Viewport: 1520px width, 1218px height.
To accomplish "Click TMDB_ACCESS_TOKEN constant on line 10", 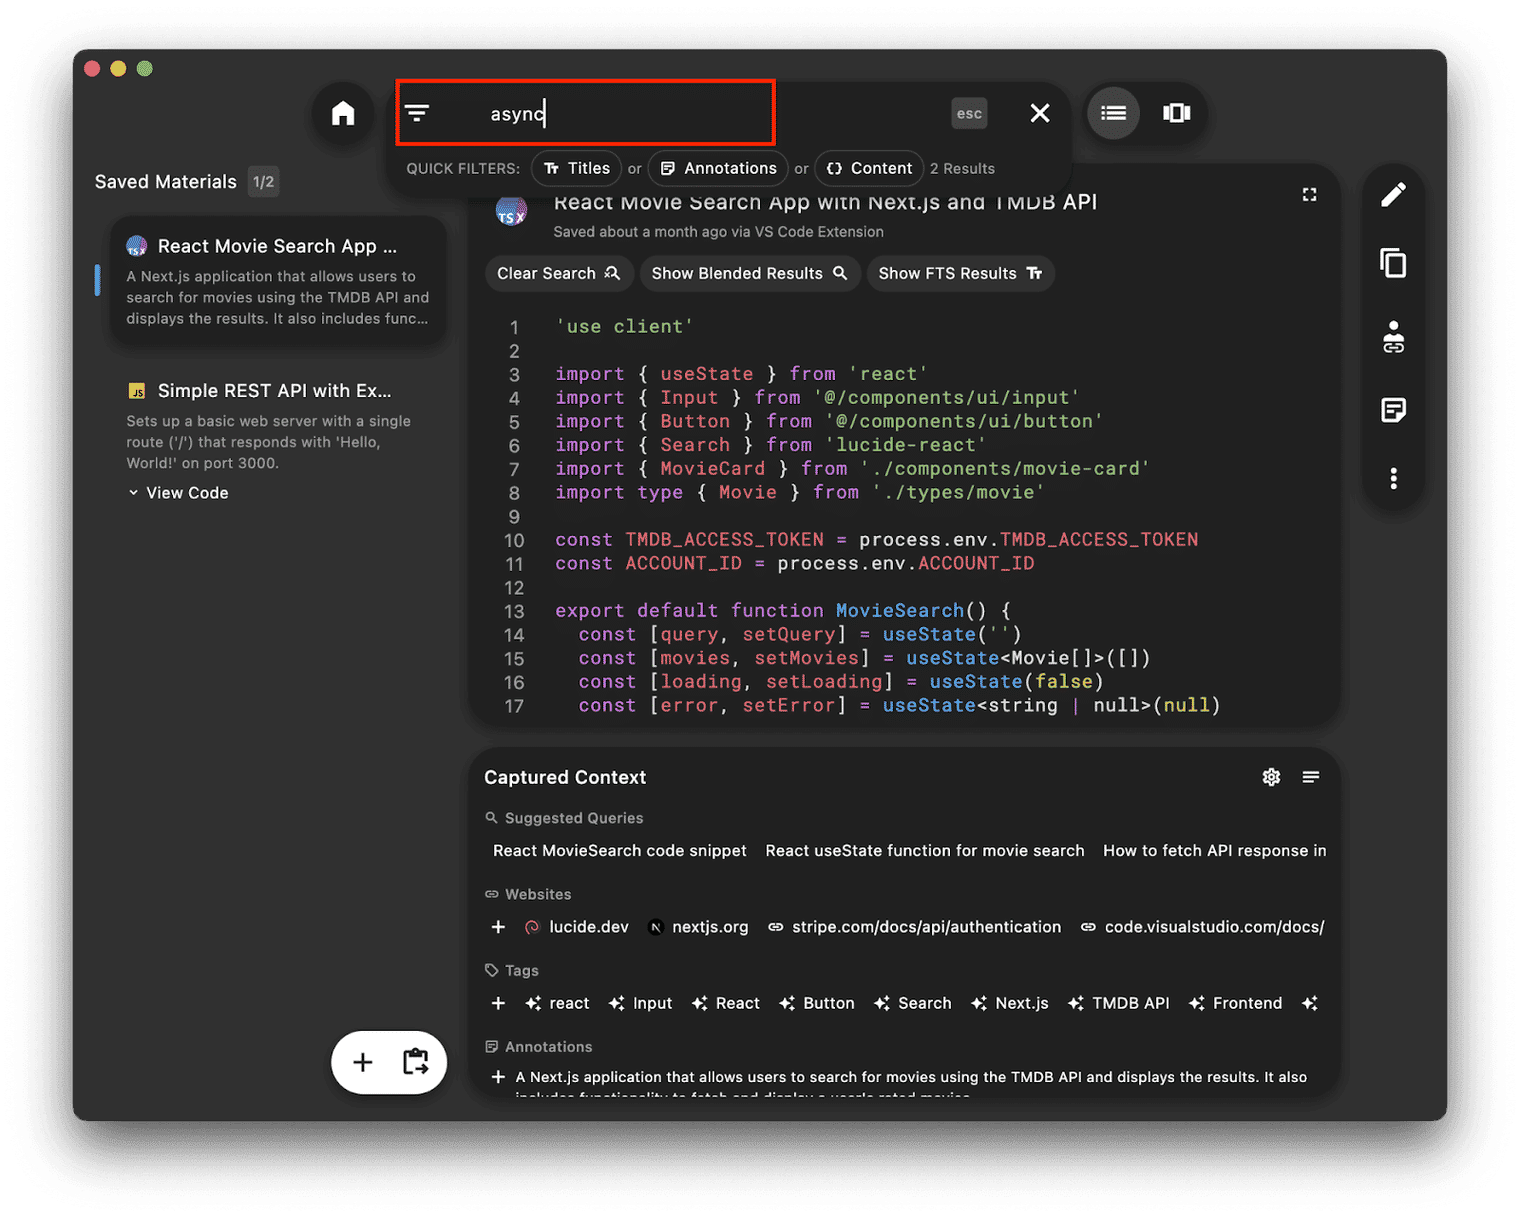I will (724, 540).
